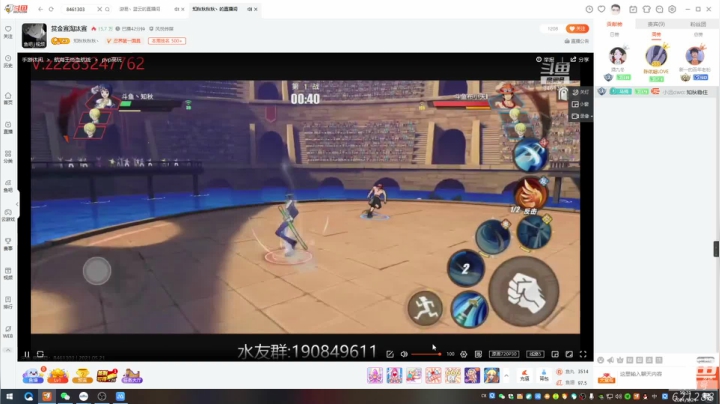The height and width of the screenshot is (404, 720).
Task: Open the Home section in left sidebar
Action: coord(8,98)
